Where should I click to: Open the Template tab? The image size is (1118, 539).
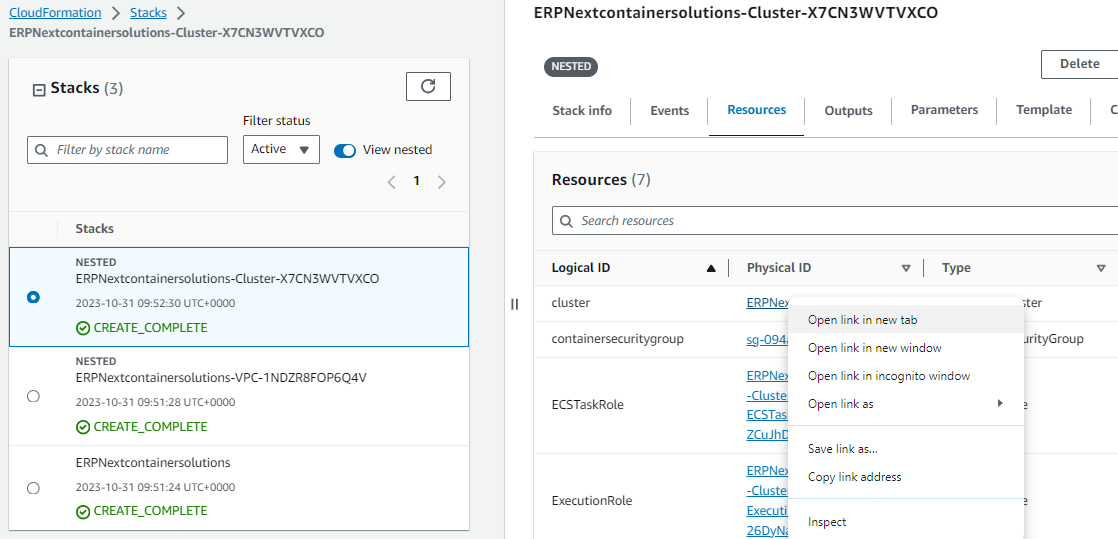coord(1044,110)
